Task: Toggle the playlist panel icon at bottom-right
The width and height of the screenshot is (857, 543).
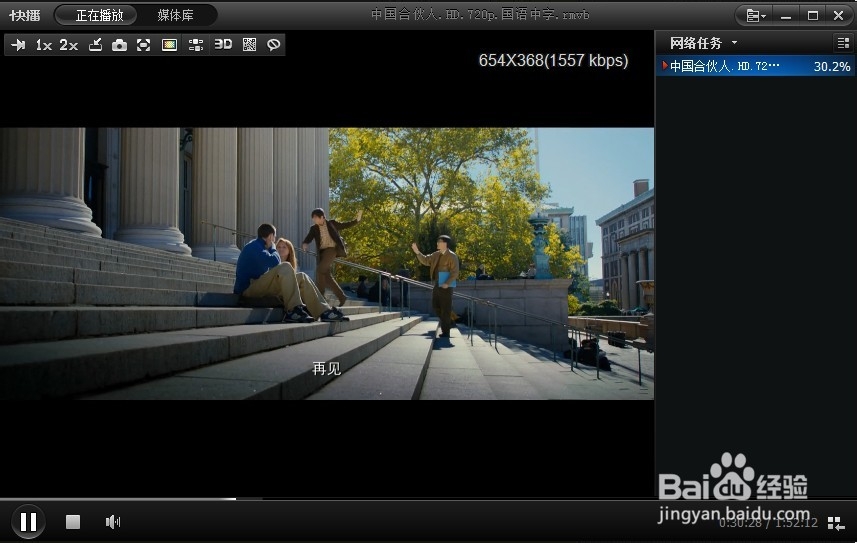Action: click(x=836, y=523)
